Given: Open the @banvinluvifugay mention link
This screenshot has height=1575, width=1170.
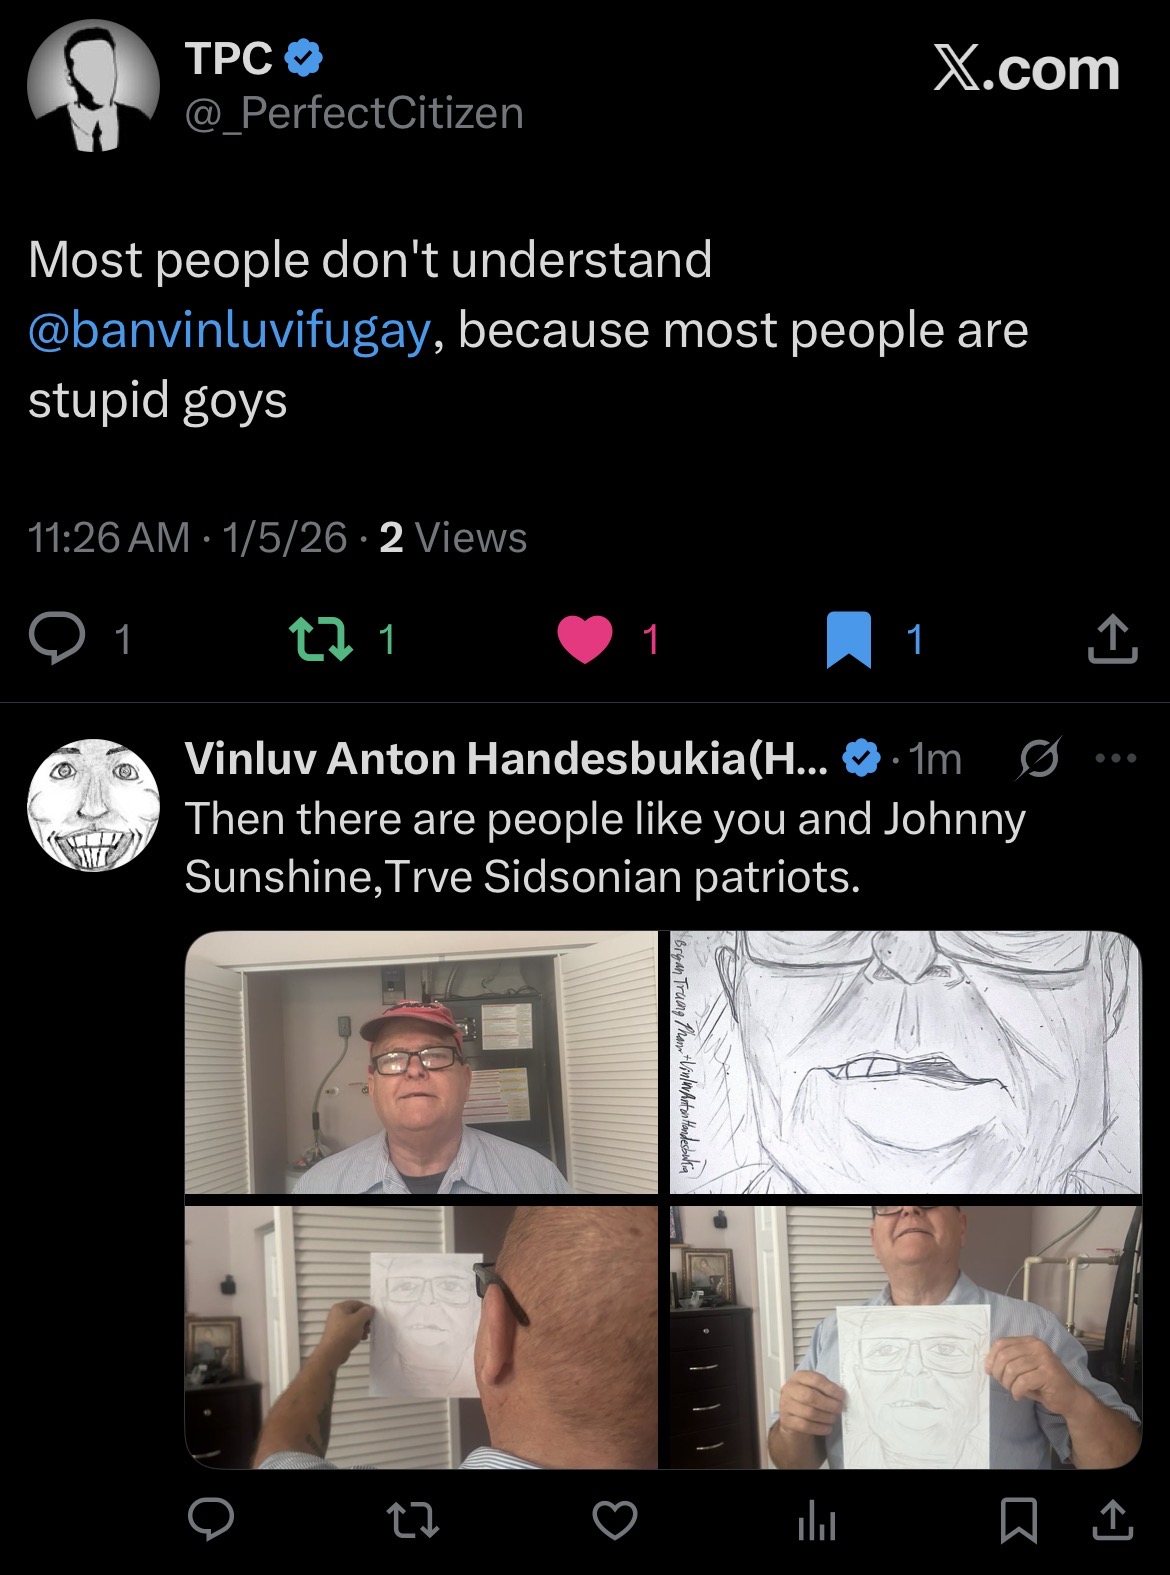Looking at the screenshot, I should 230,330.
